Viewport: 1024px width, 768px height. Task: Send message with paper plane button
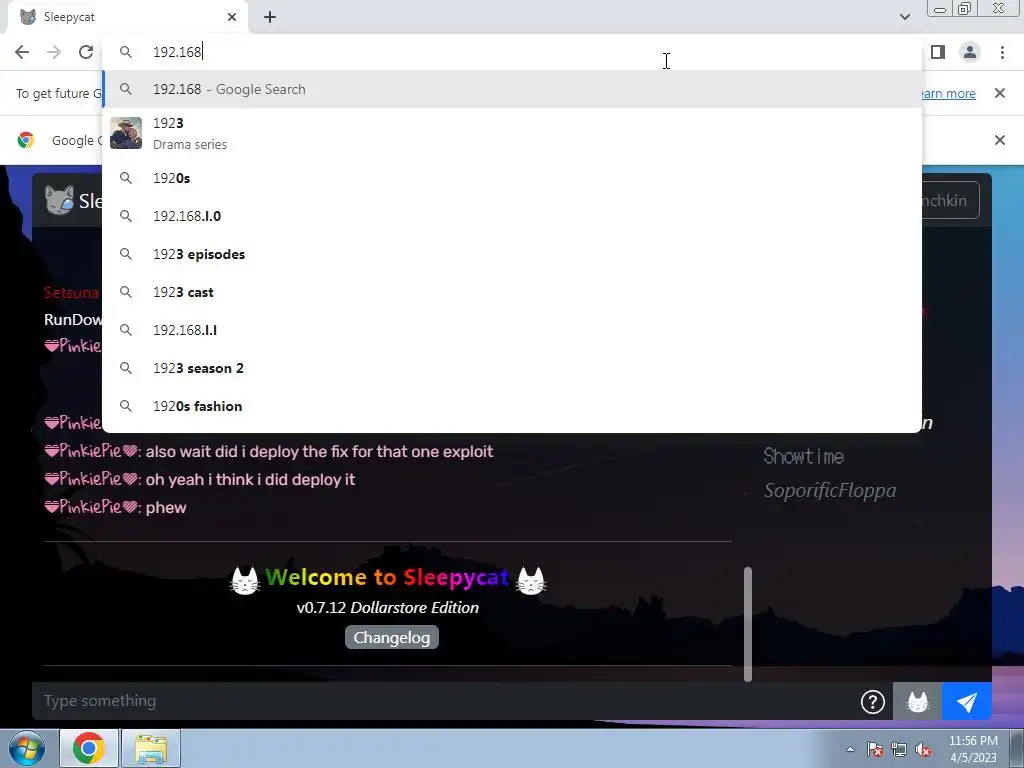[967, 702]
